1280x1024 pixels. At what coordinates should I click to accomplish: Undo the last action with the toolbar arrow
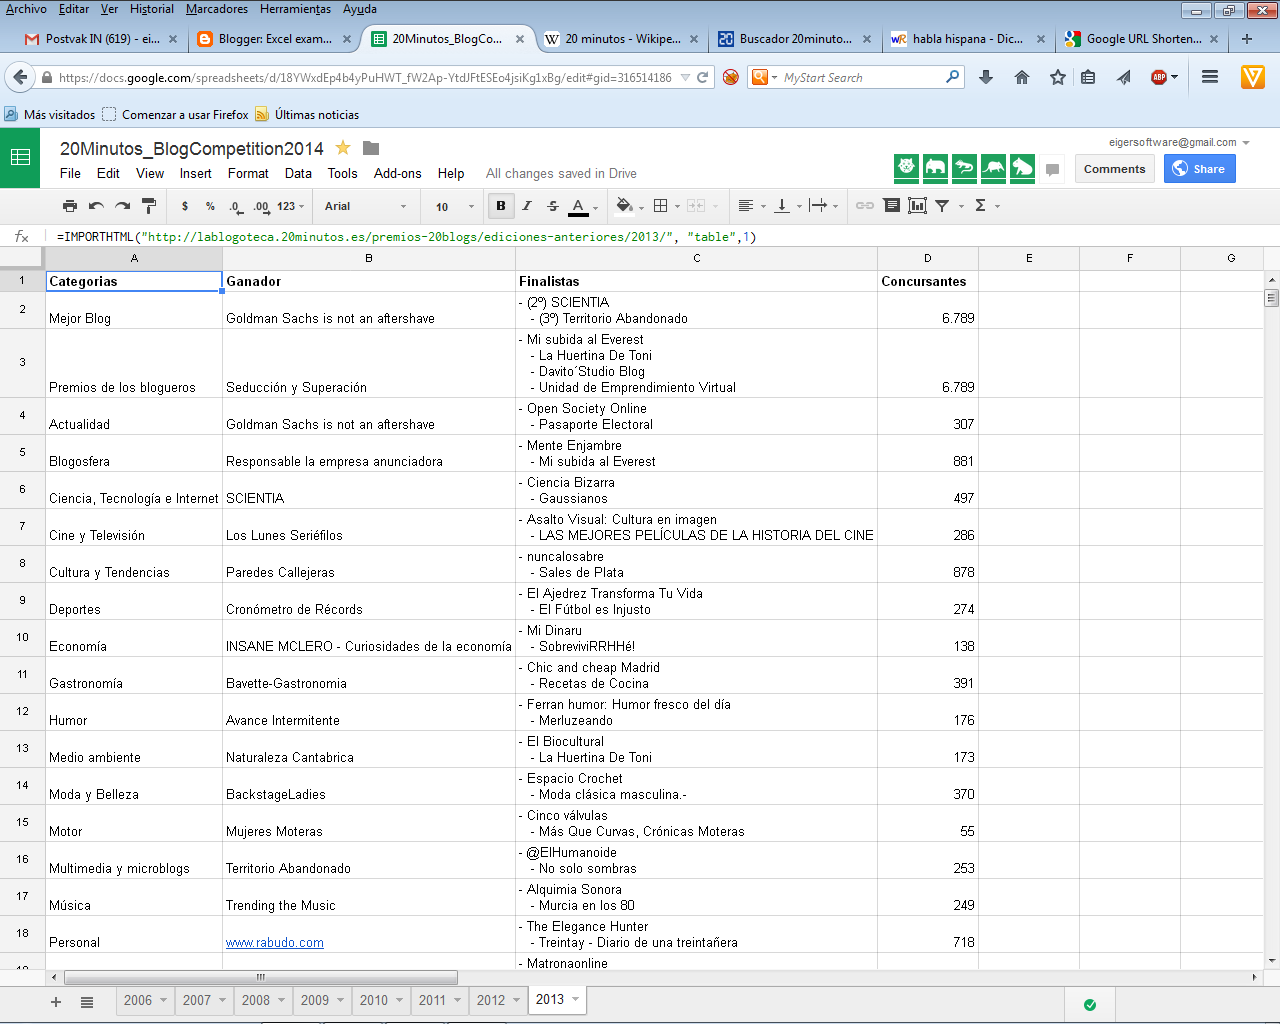point(96,206)
